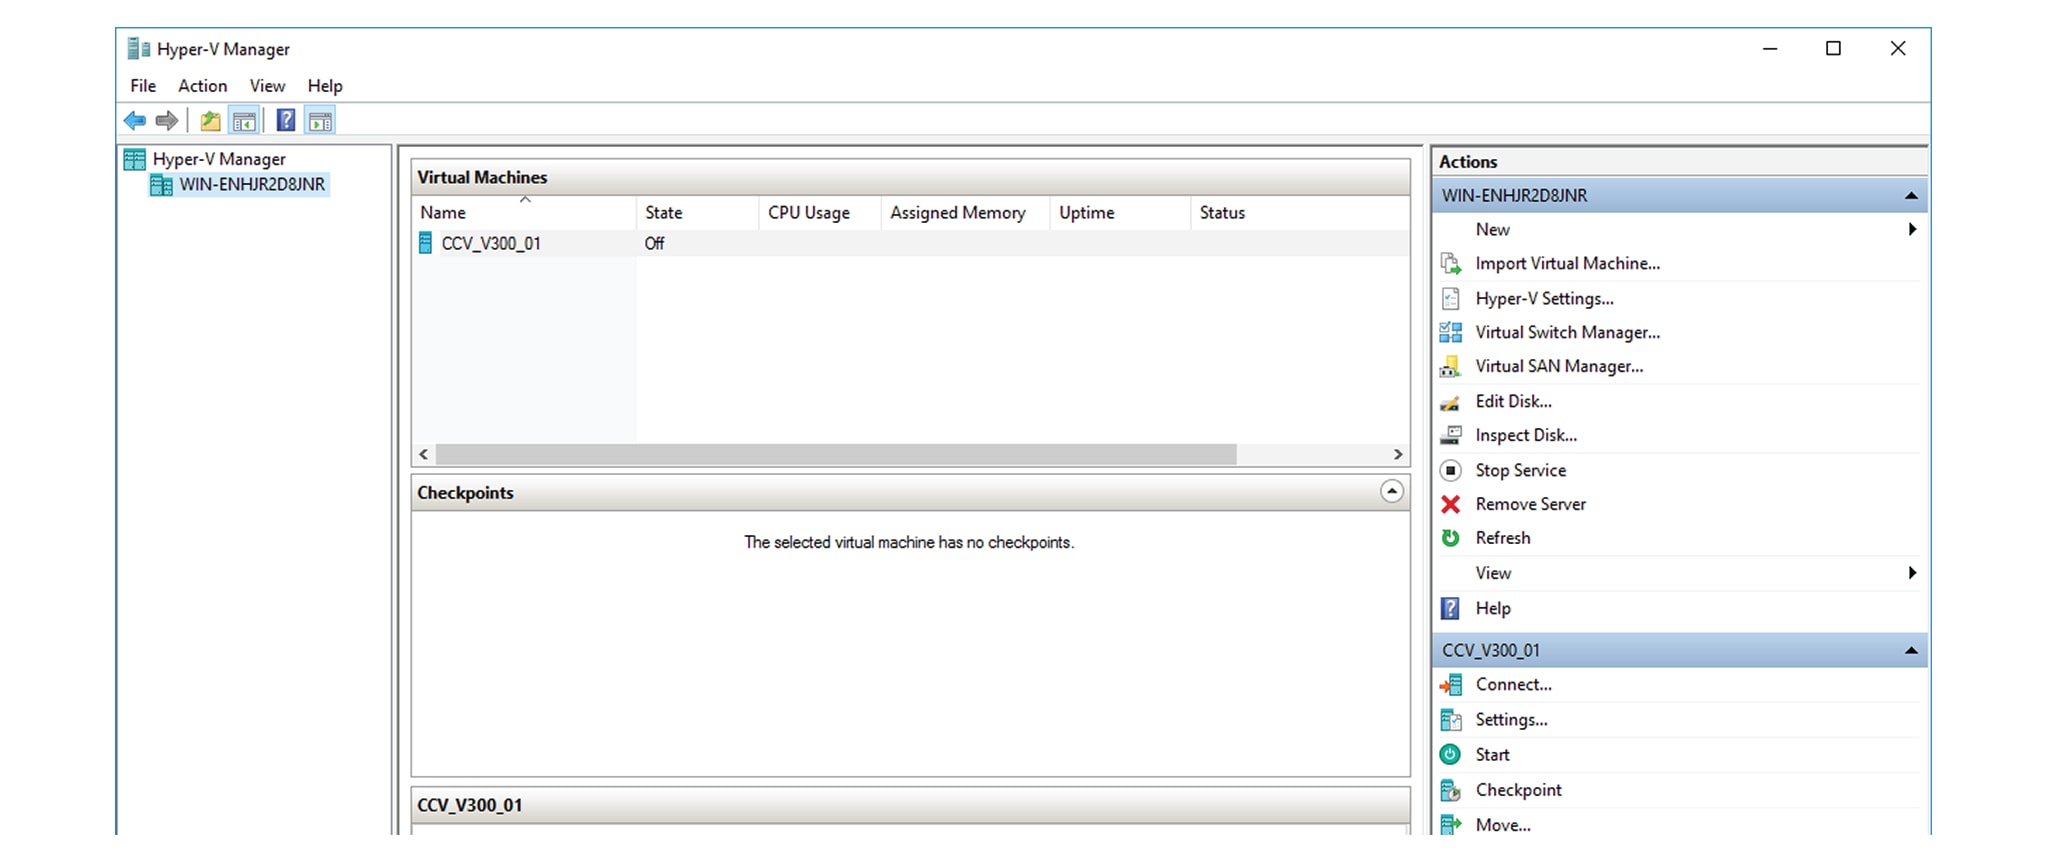The height and width of the screenshot is (862, 2046).
Task: Click the Virtual Machines pane header
Action: [x=911, y=177]
